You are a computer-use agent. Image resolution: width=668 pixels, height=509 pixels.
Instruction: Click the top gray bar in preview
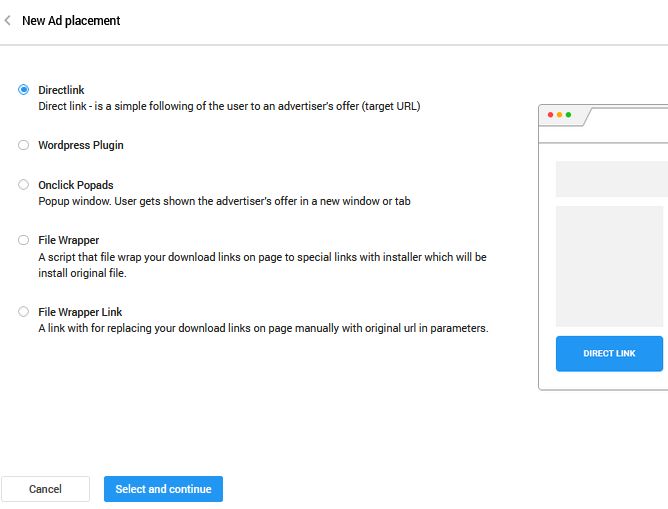tap(612, 179)
